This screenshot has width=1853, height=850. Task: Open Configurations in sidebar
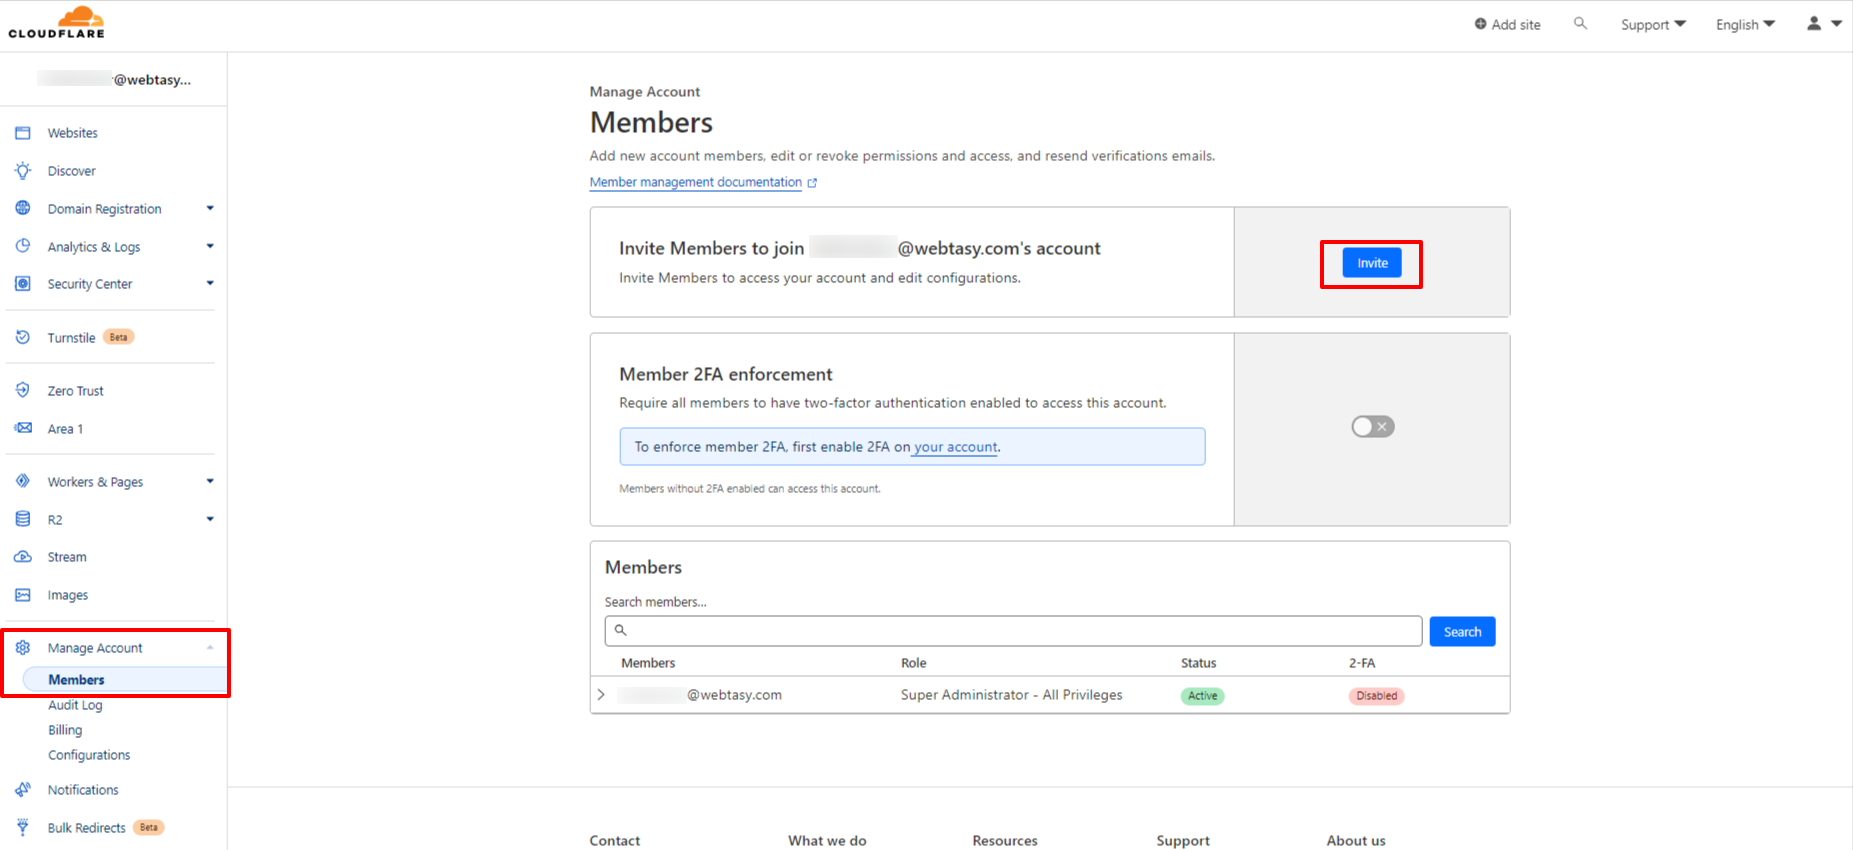[89, 755]
